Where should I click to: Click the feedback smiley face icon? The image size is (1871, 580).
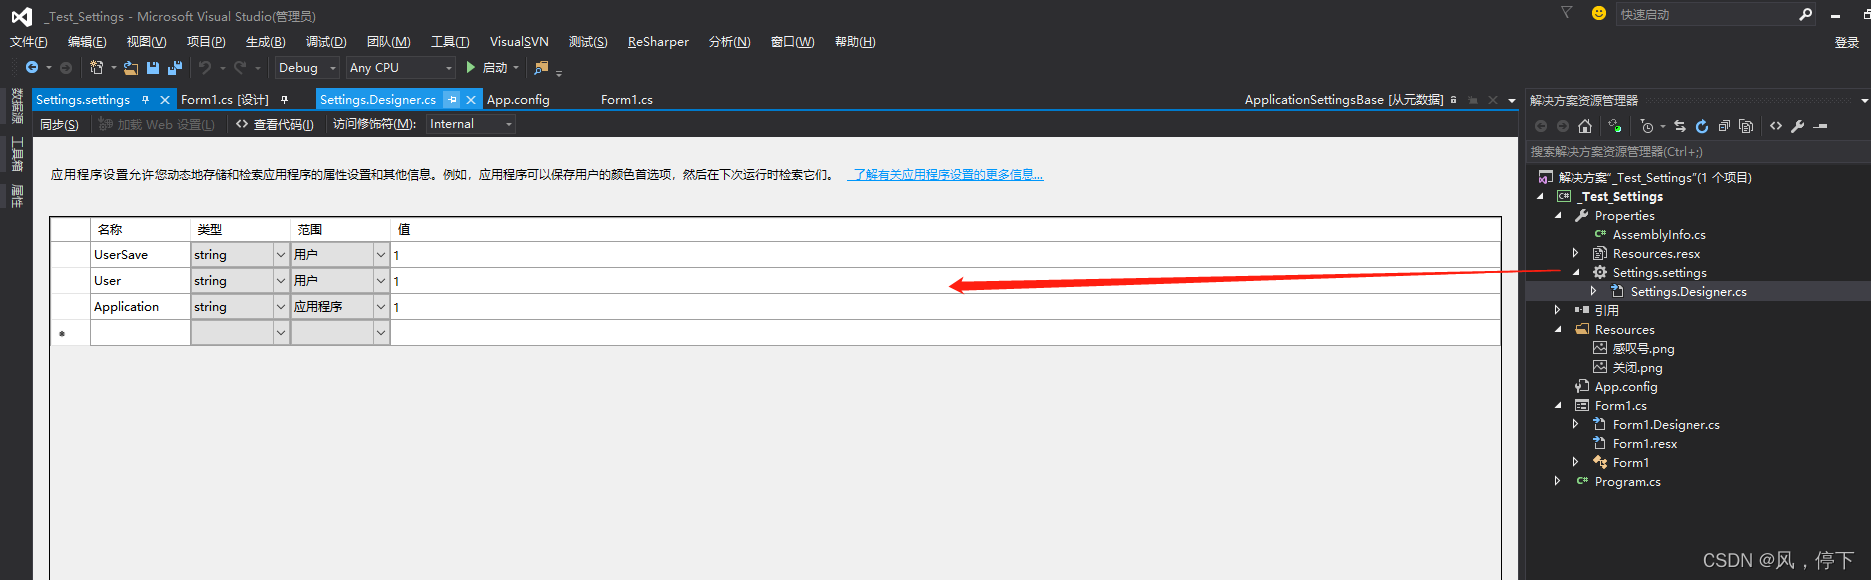pos(1599,13)
